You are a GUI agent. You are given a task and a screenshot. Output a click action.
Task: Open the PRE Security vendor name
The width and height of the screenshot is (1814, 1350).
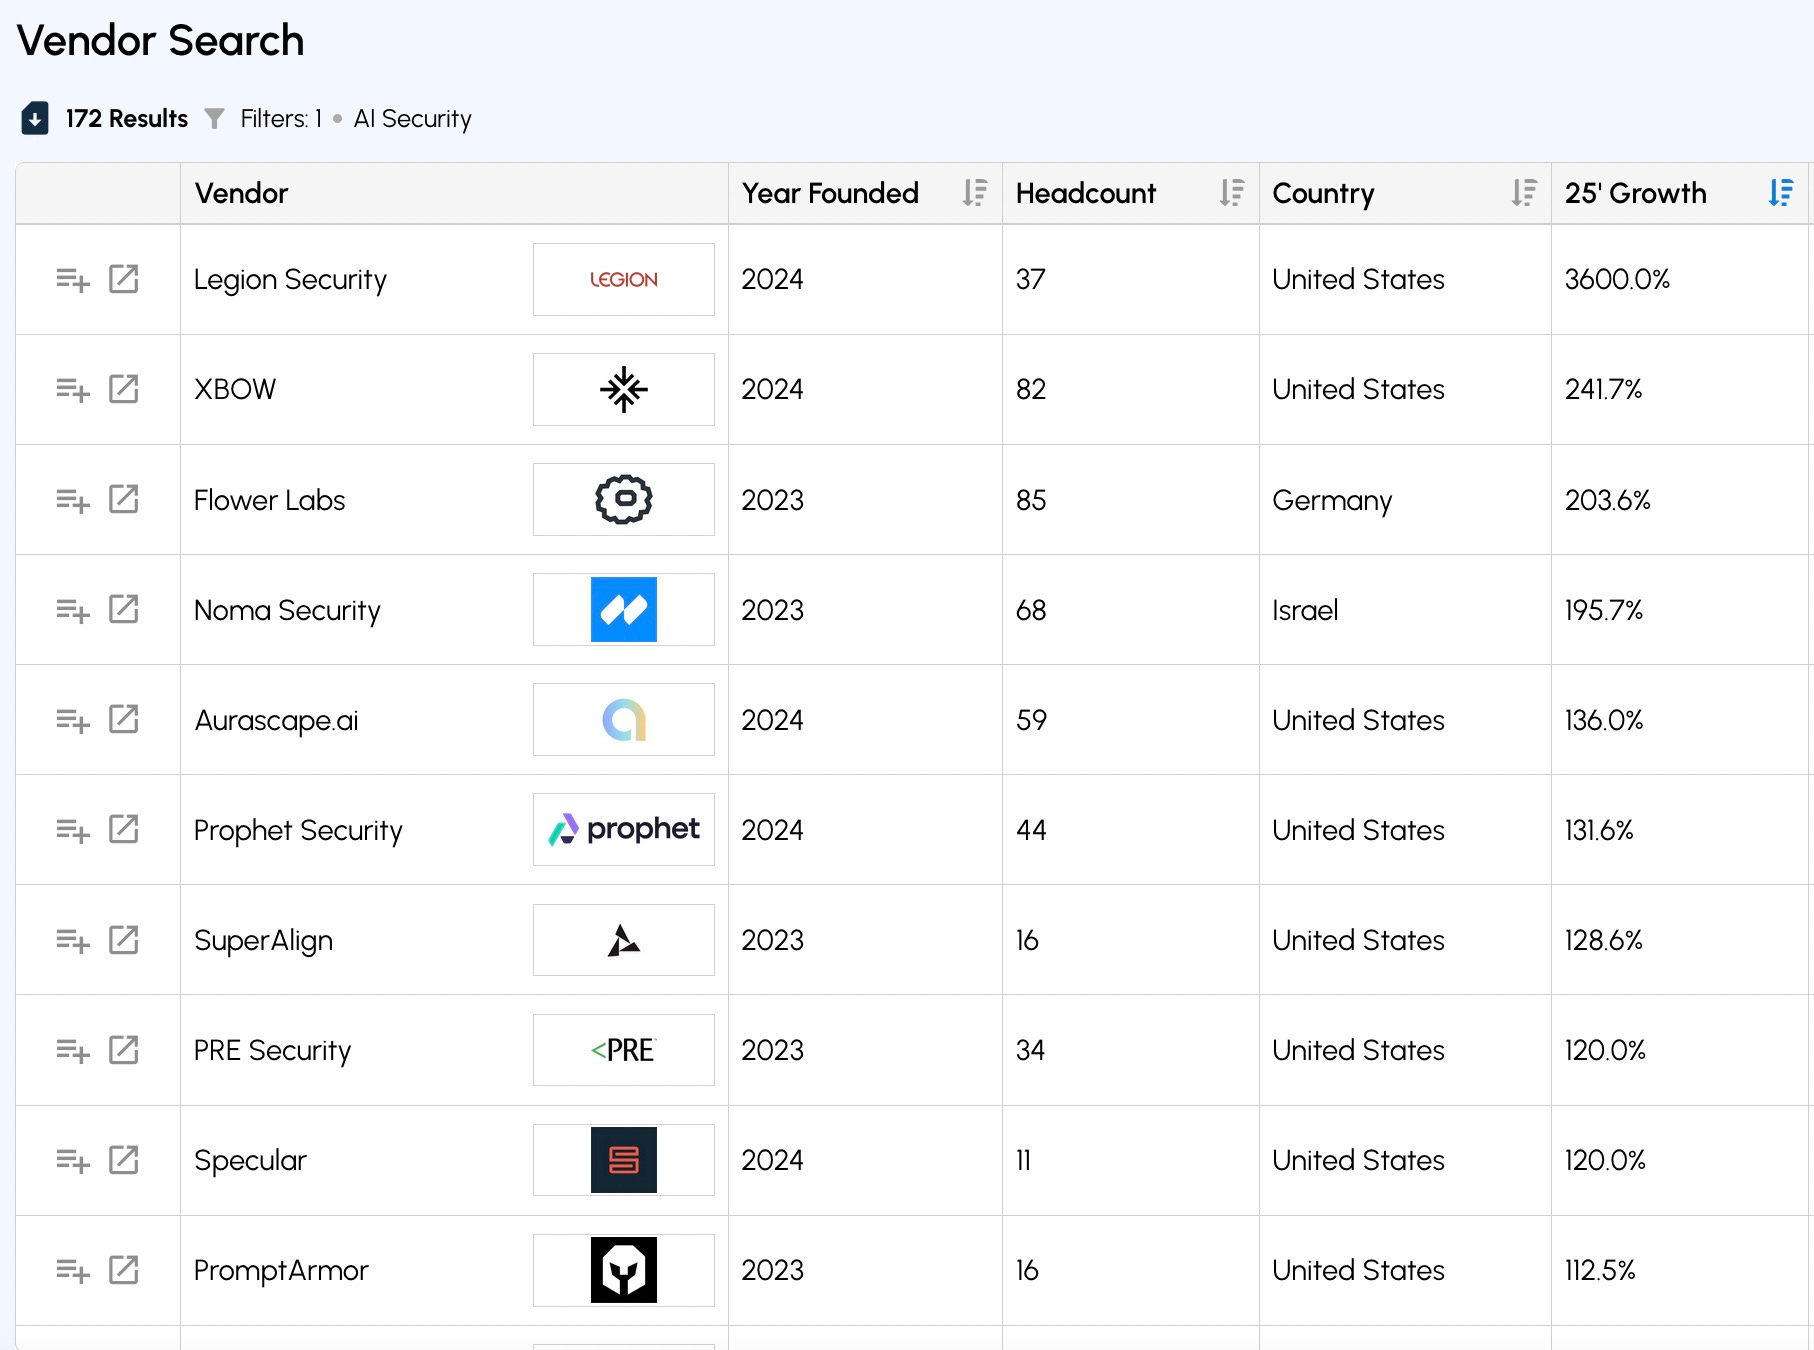point(272,1050)
